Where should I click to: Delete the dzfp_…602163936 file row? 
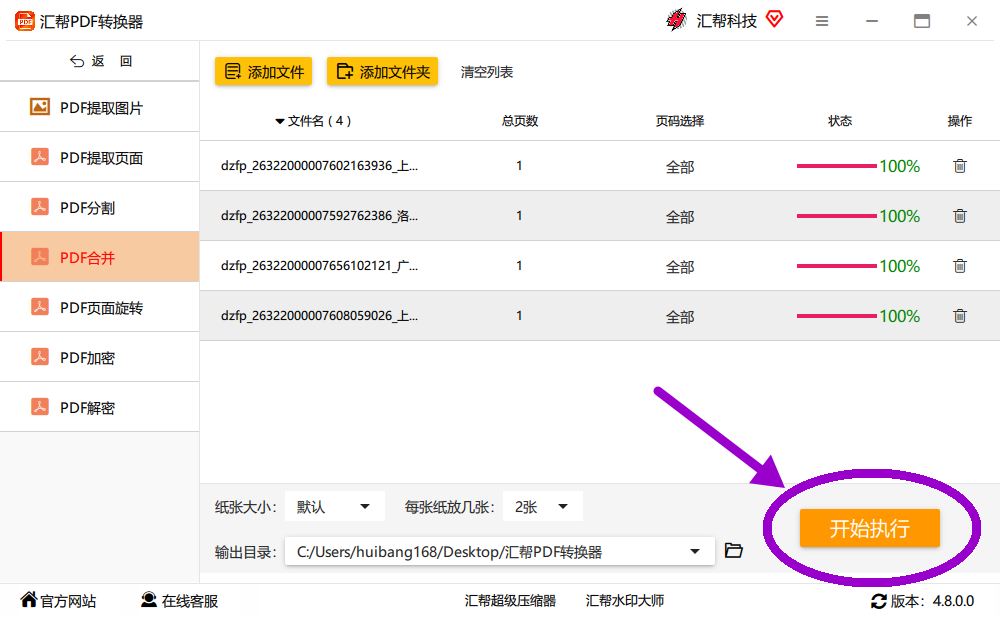[x=959, y=166]
